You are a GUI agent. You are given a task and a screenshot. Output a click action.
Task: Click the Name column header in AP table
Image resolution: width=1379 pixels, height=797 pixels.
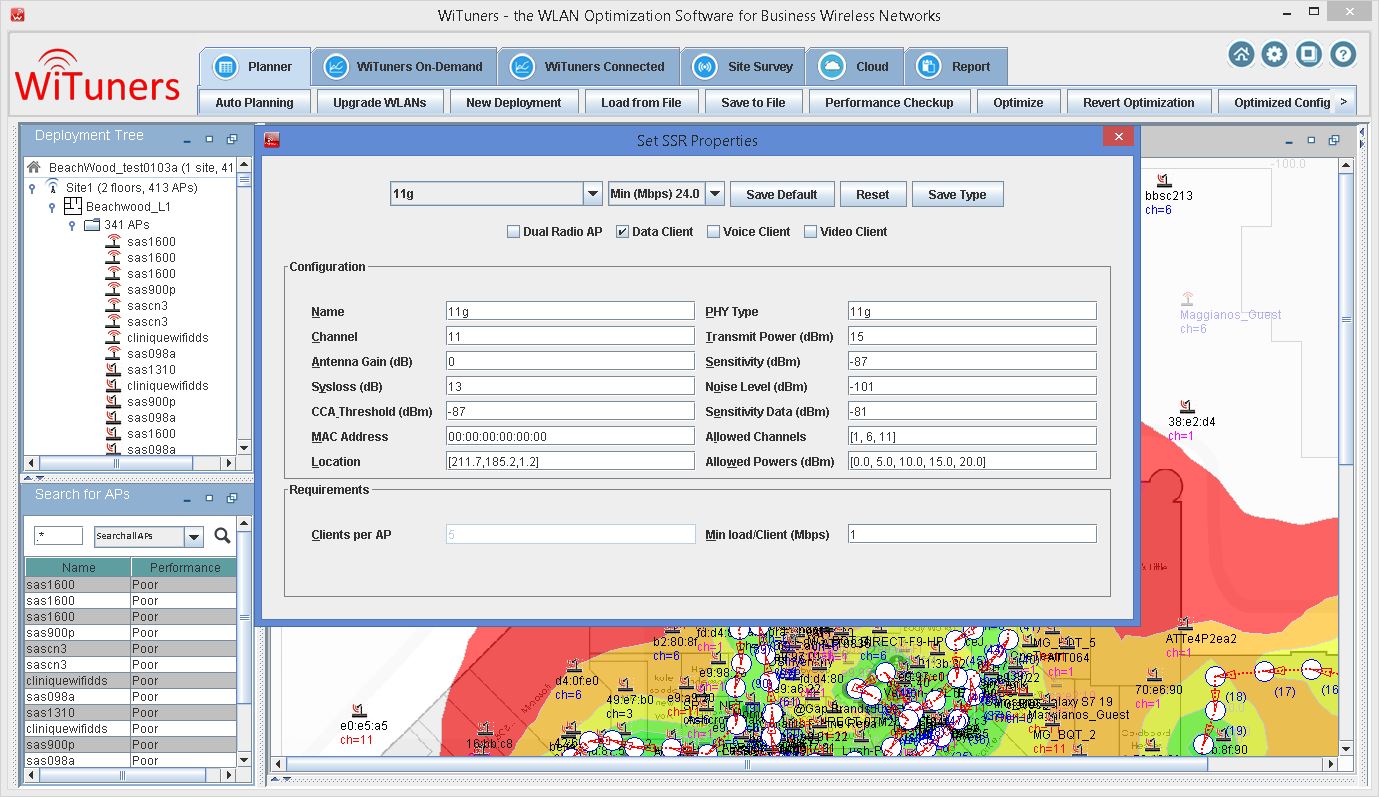(x=78, y=567)
